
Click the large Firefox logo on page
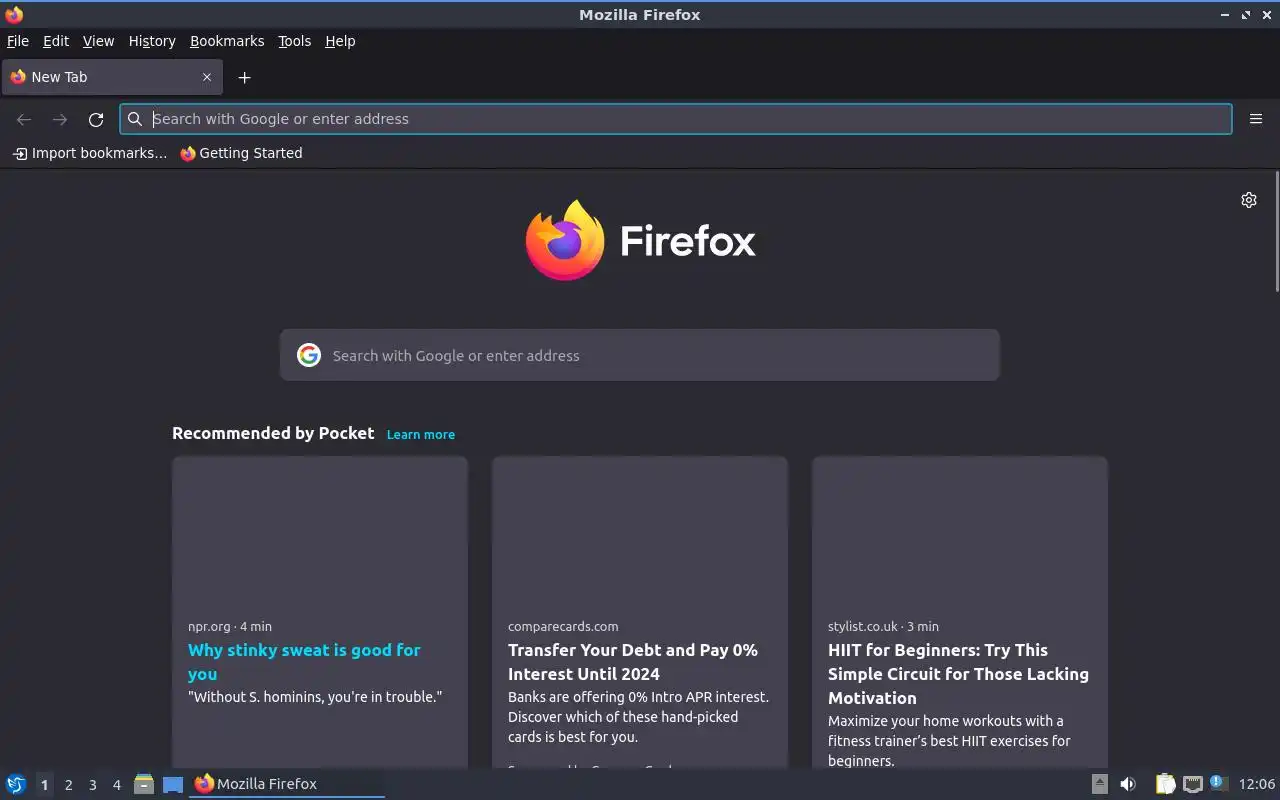point(565,240)
